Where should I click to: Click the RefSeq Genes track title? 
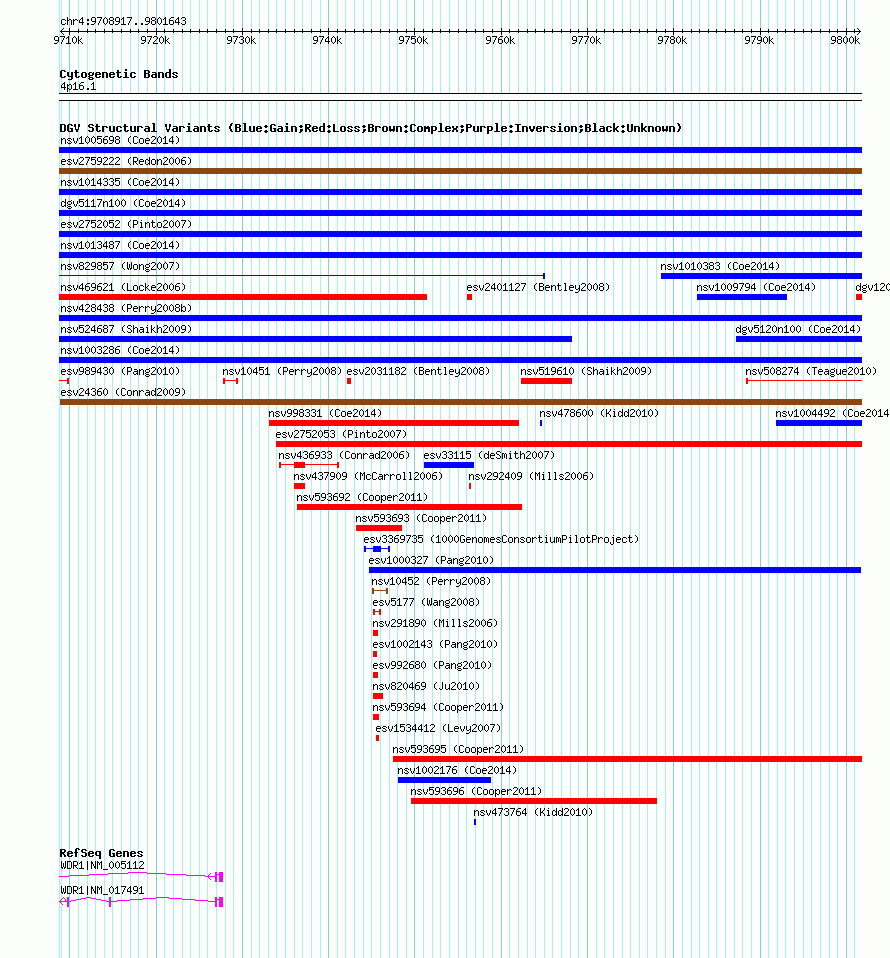[101, 853]
